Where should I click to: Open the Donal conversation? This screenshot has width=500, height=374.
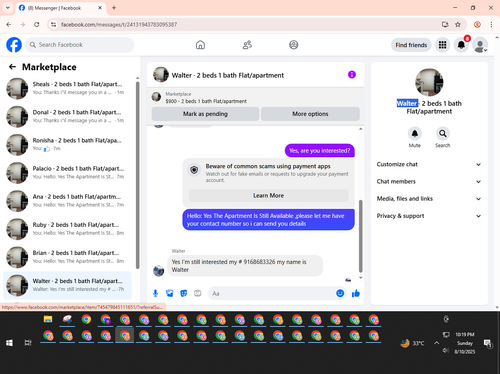pos(68,117)
